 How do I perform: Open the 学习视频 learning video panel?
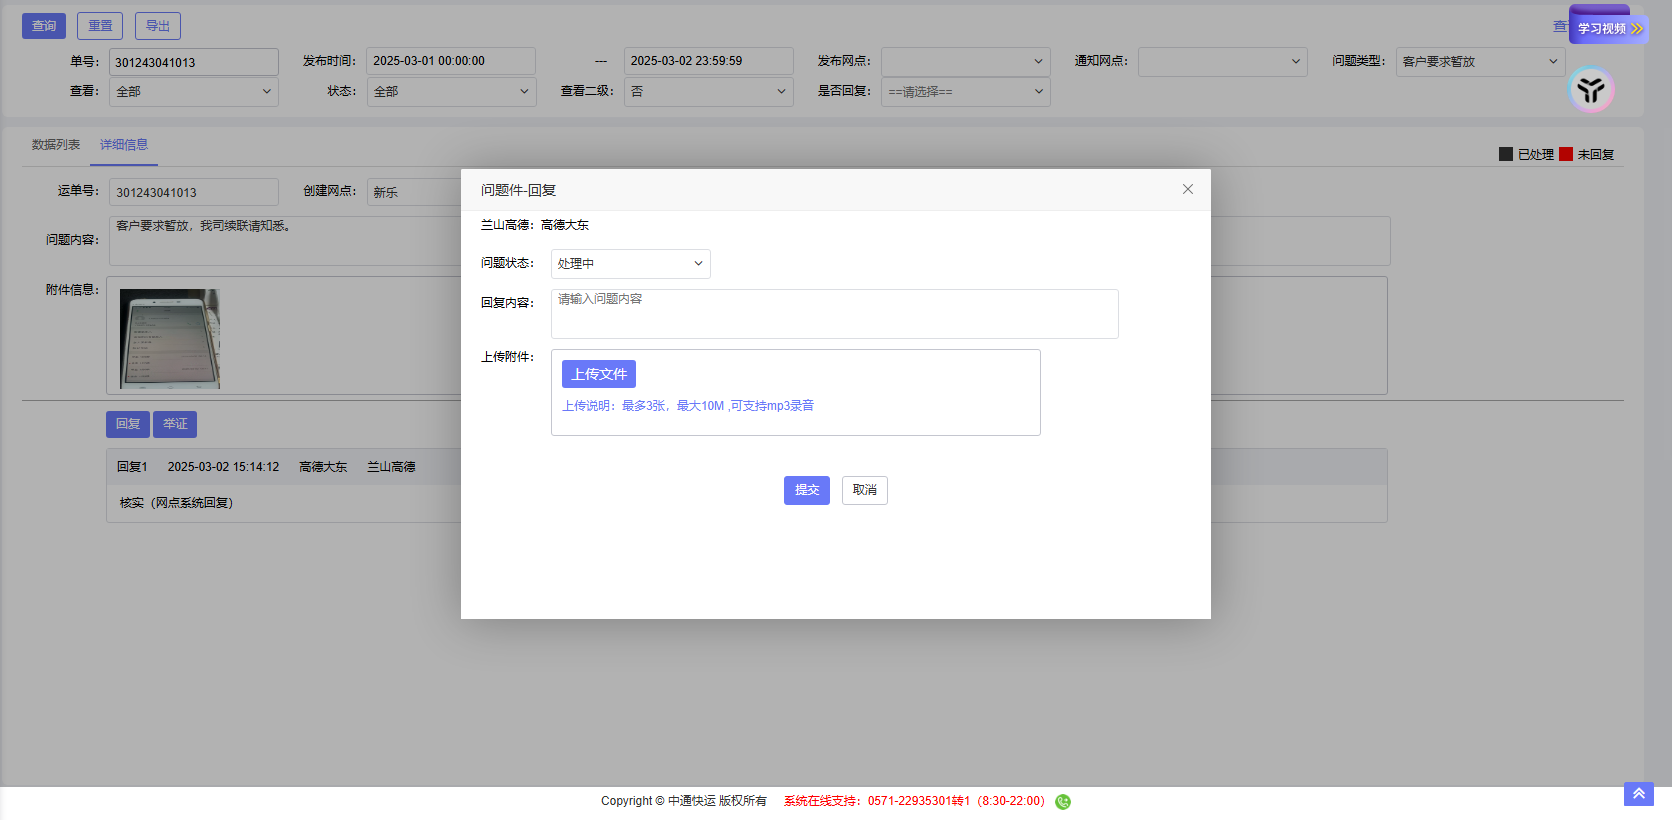[1608, 29]
